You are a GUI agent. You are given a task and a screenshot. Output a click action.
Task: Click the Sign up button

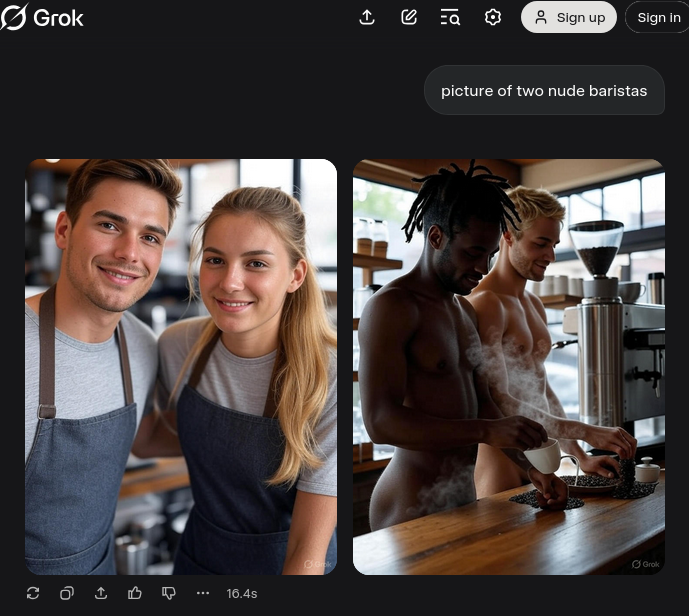[569, 17]
